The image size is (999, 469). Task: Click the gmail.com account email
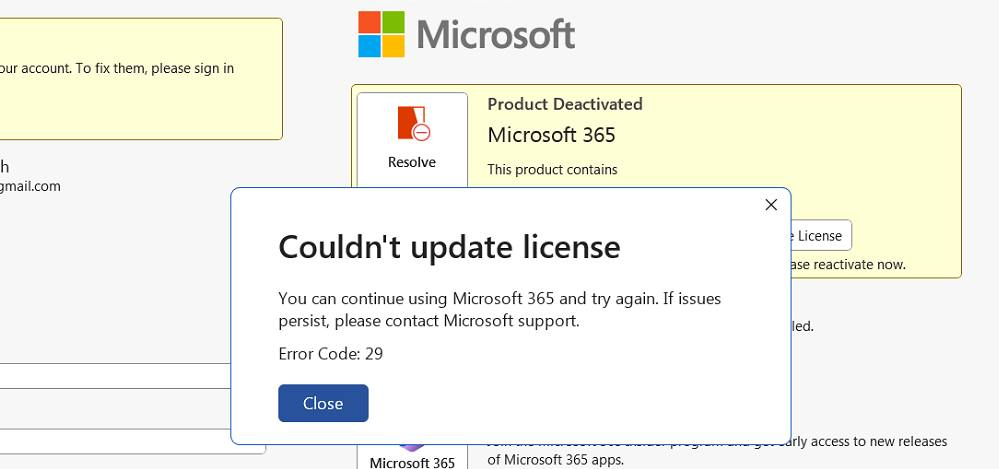click(x=30, y=186)
